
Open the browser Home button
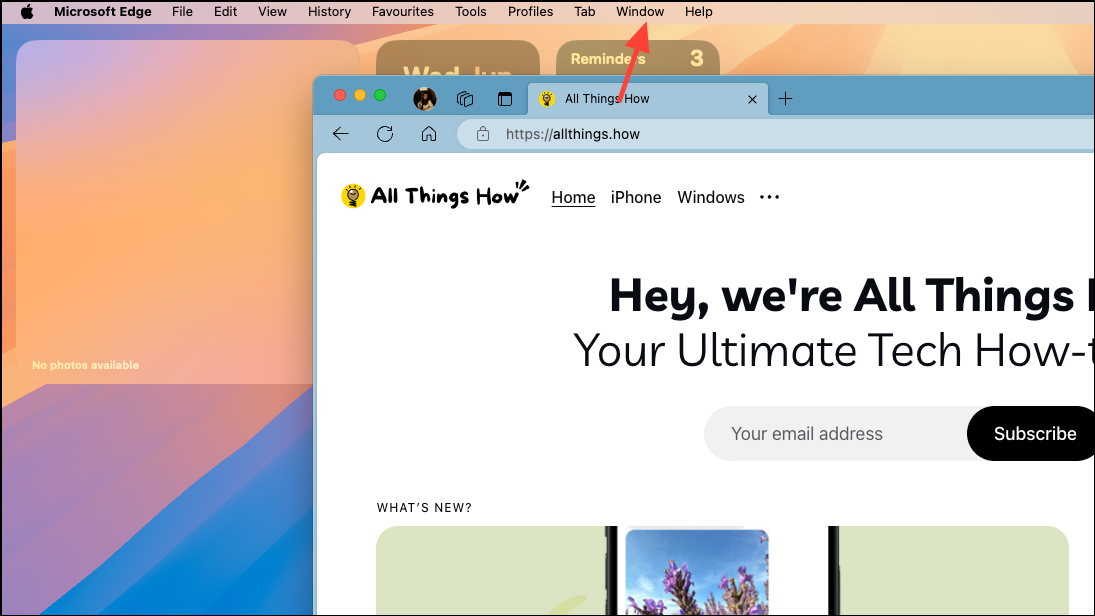click(x=428, y=133)
